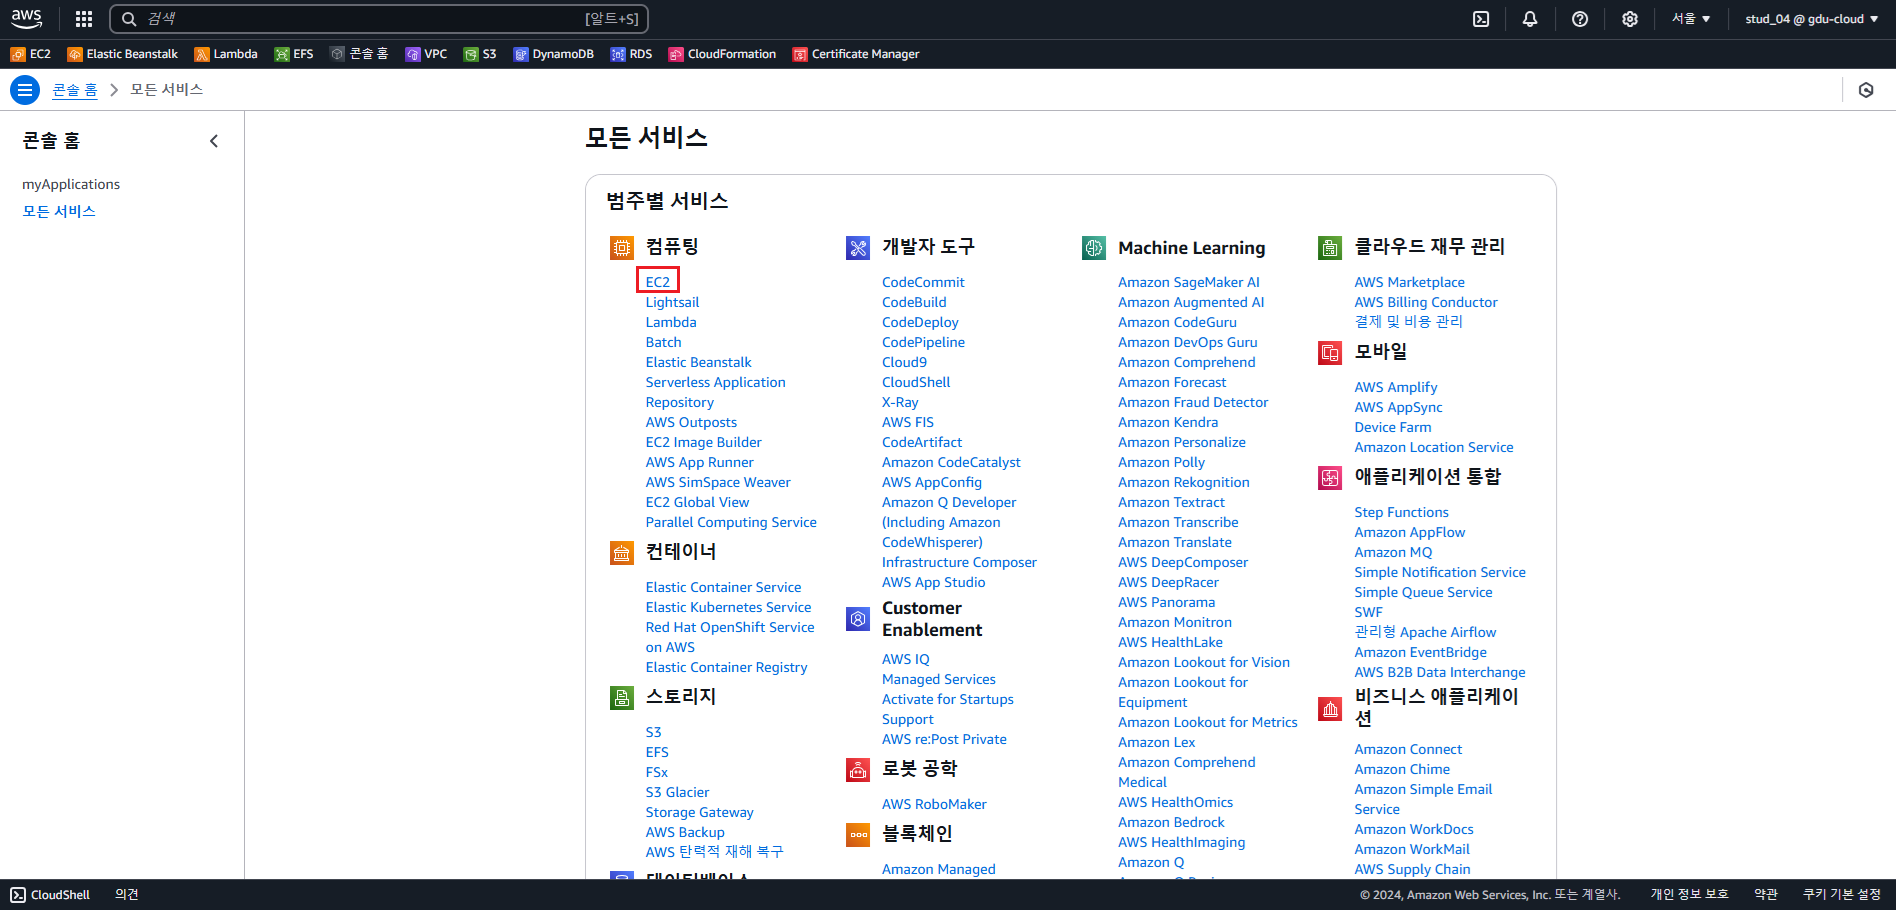Open the Amazon EventBridge link
Screen dimensions: 1896x910
tap(1421, 652)
